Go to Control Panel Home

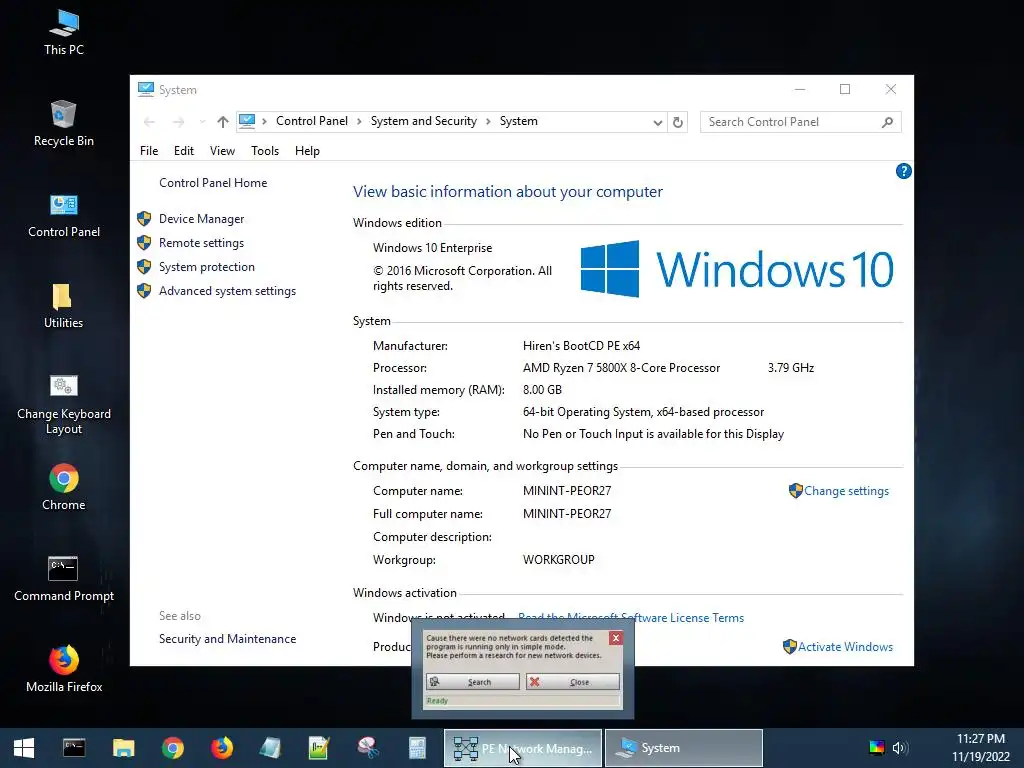[213, 183]
